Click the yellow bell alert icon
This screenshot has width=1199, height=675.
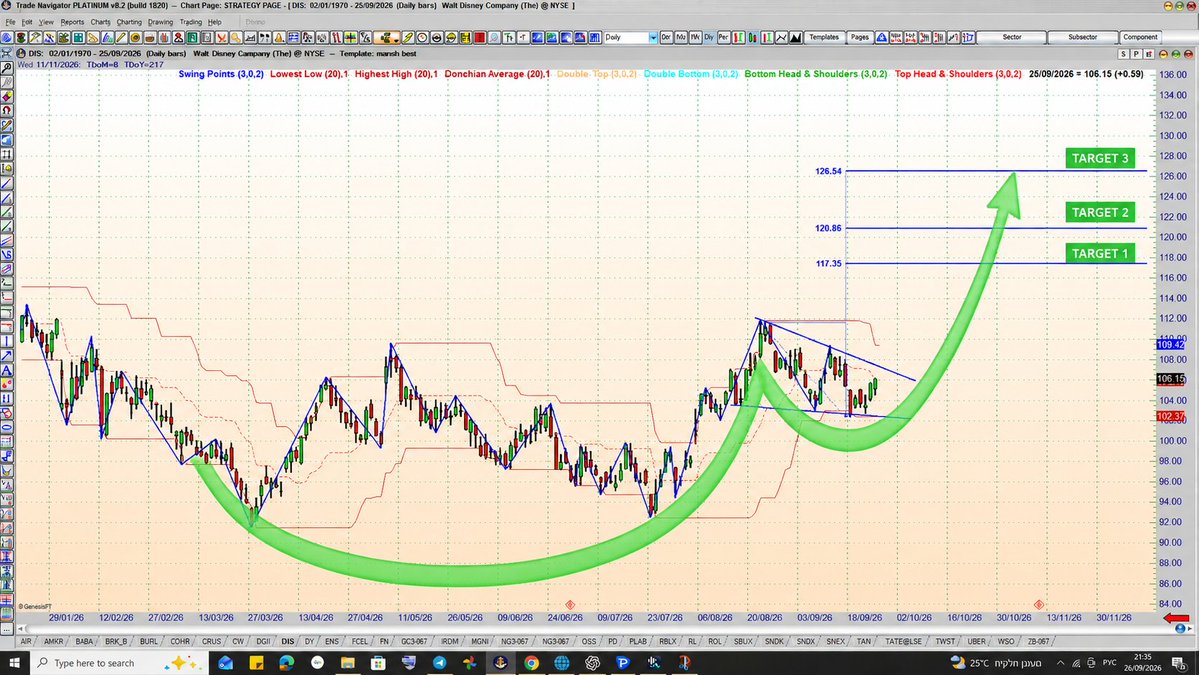pyautogui.click(x=279, y=37)
